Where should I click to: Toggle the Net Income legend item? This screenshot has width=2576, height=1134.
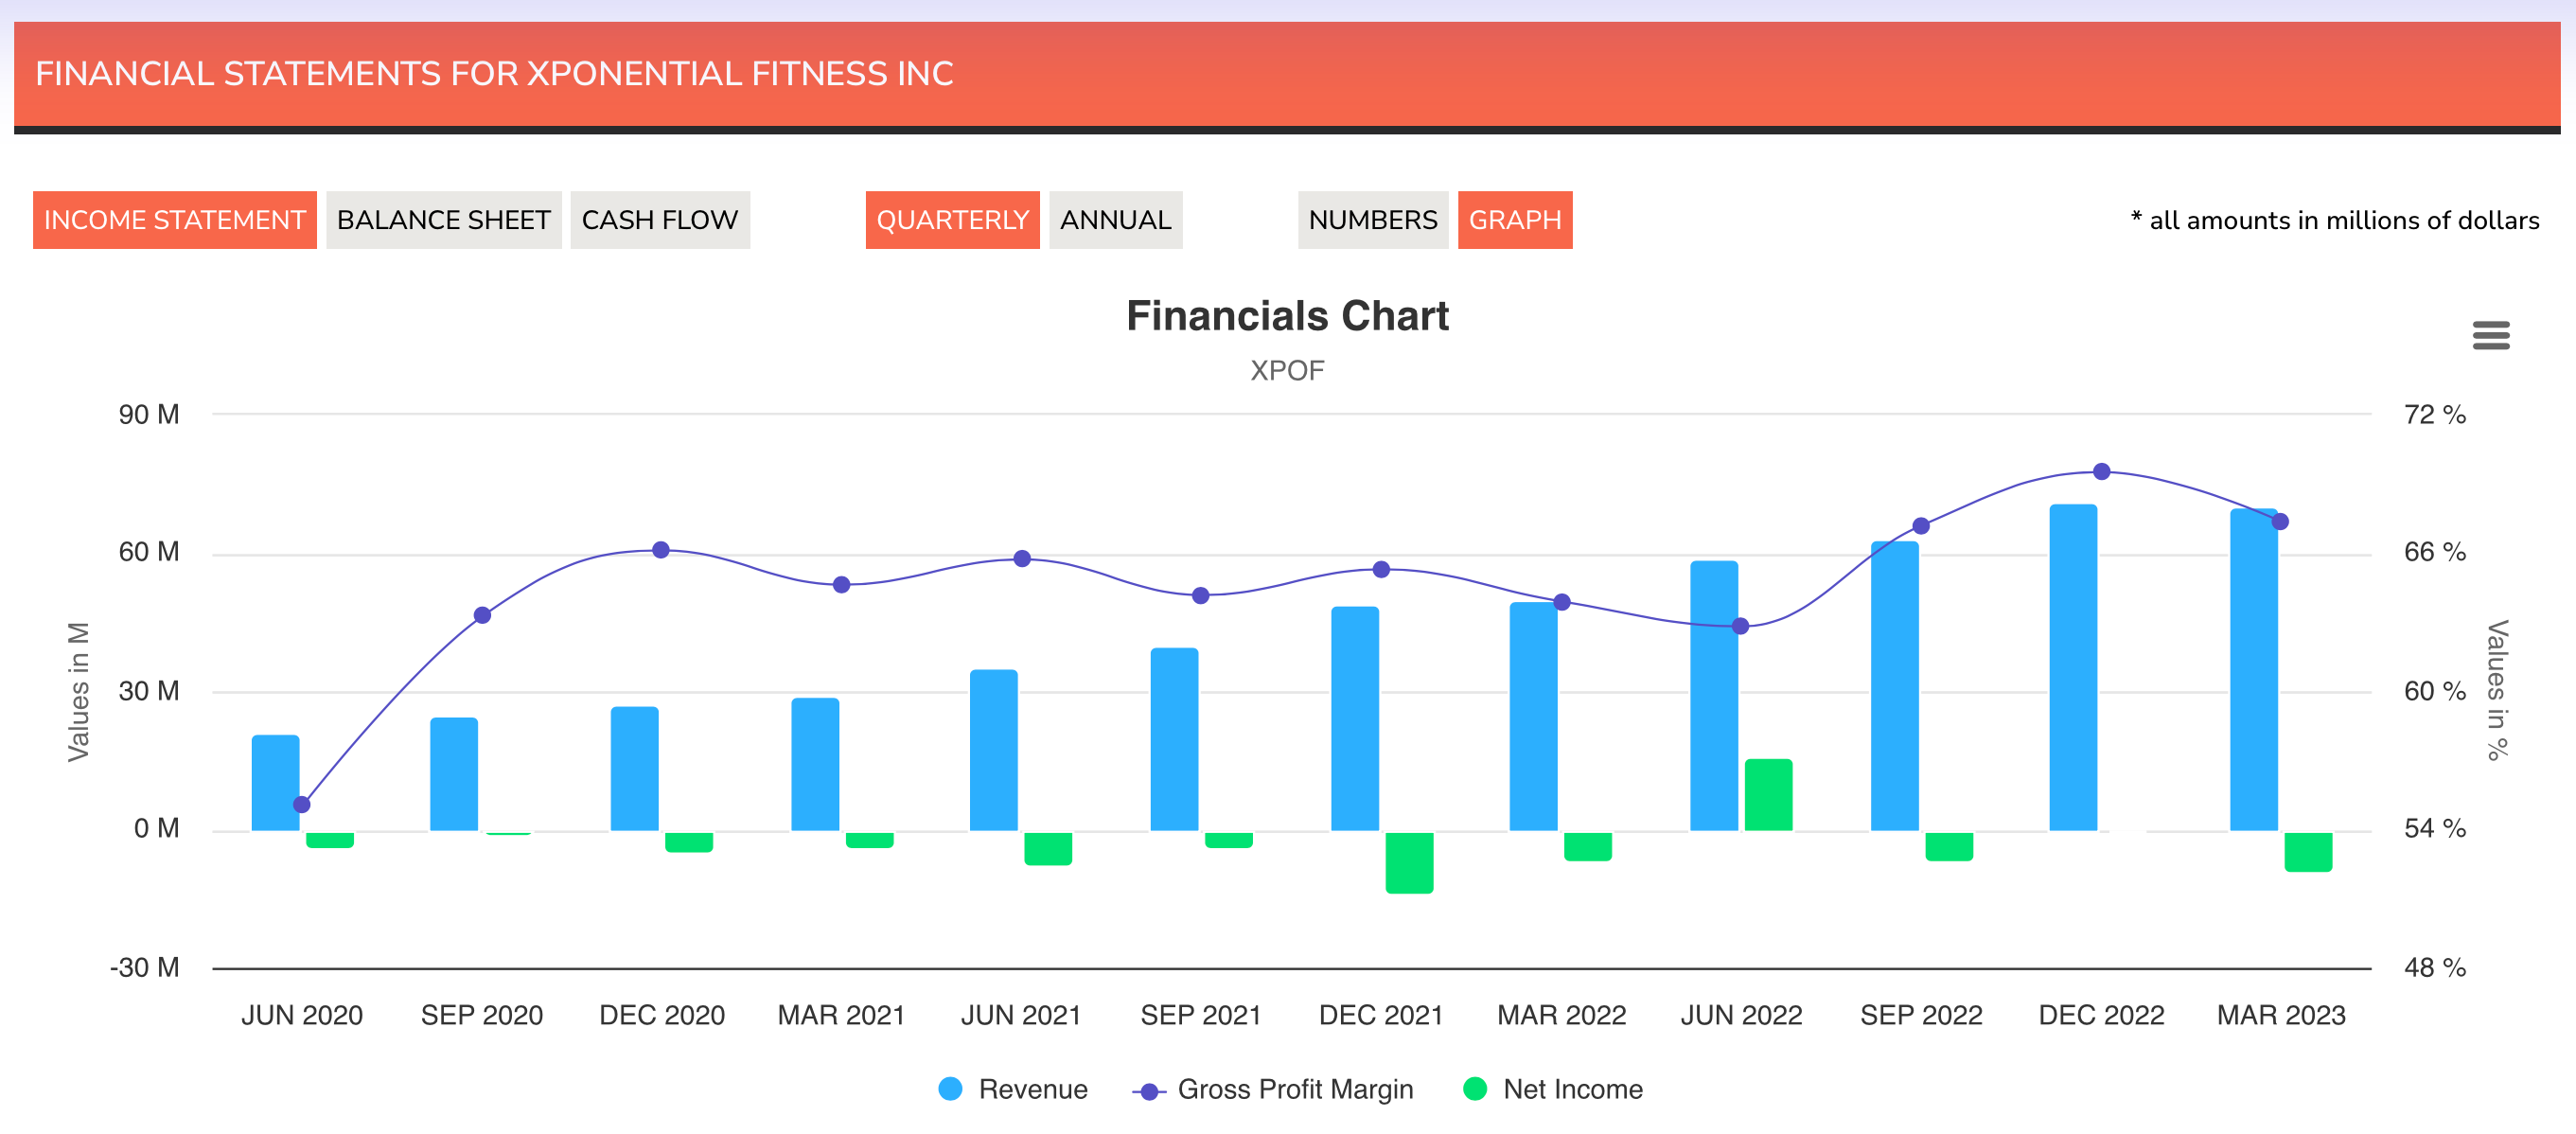(x=1572, y=1089)
